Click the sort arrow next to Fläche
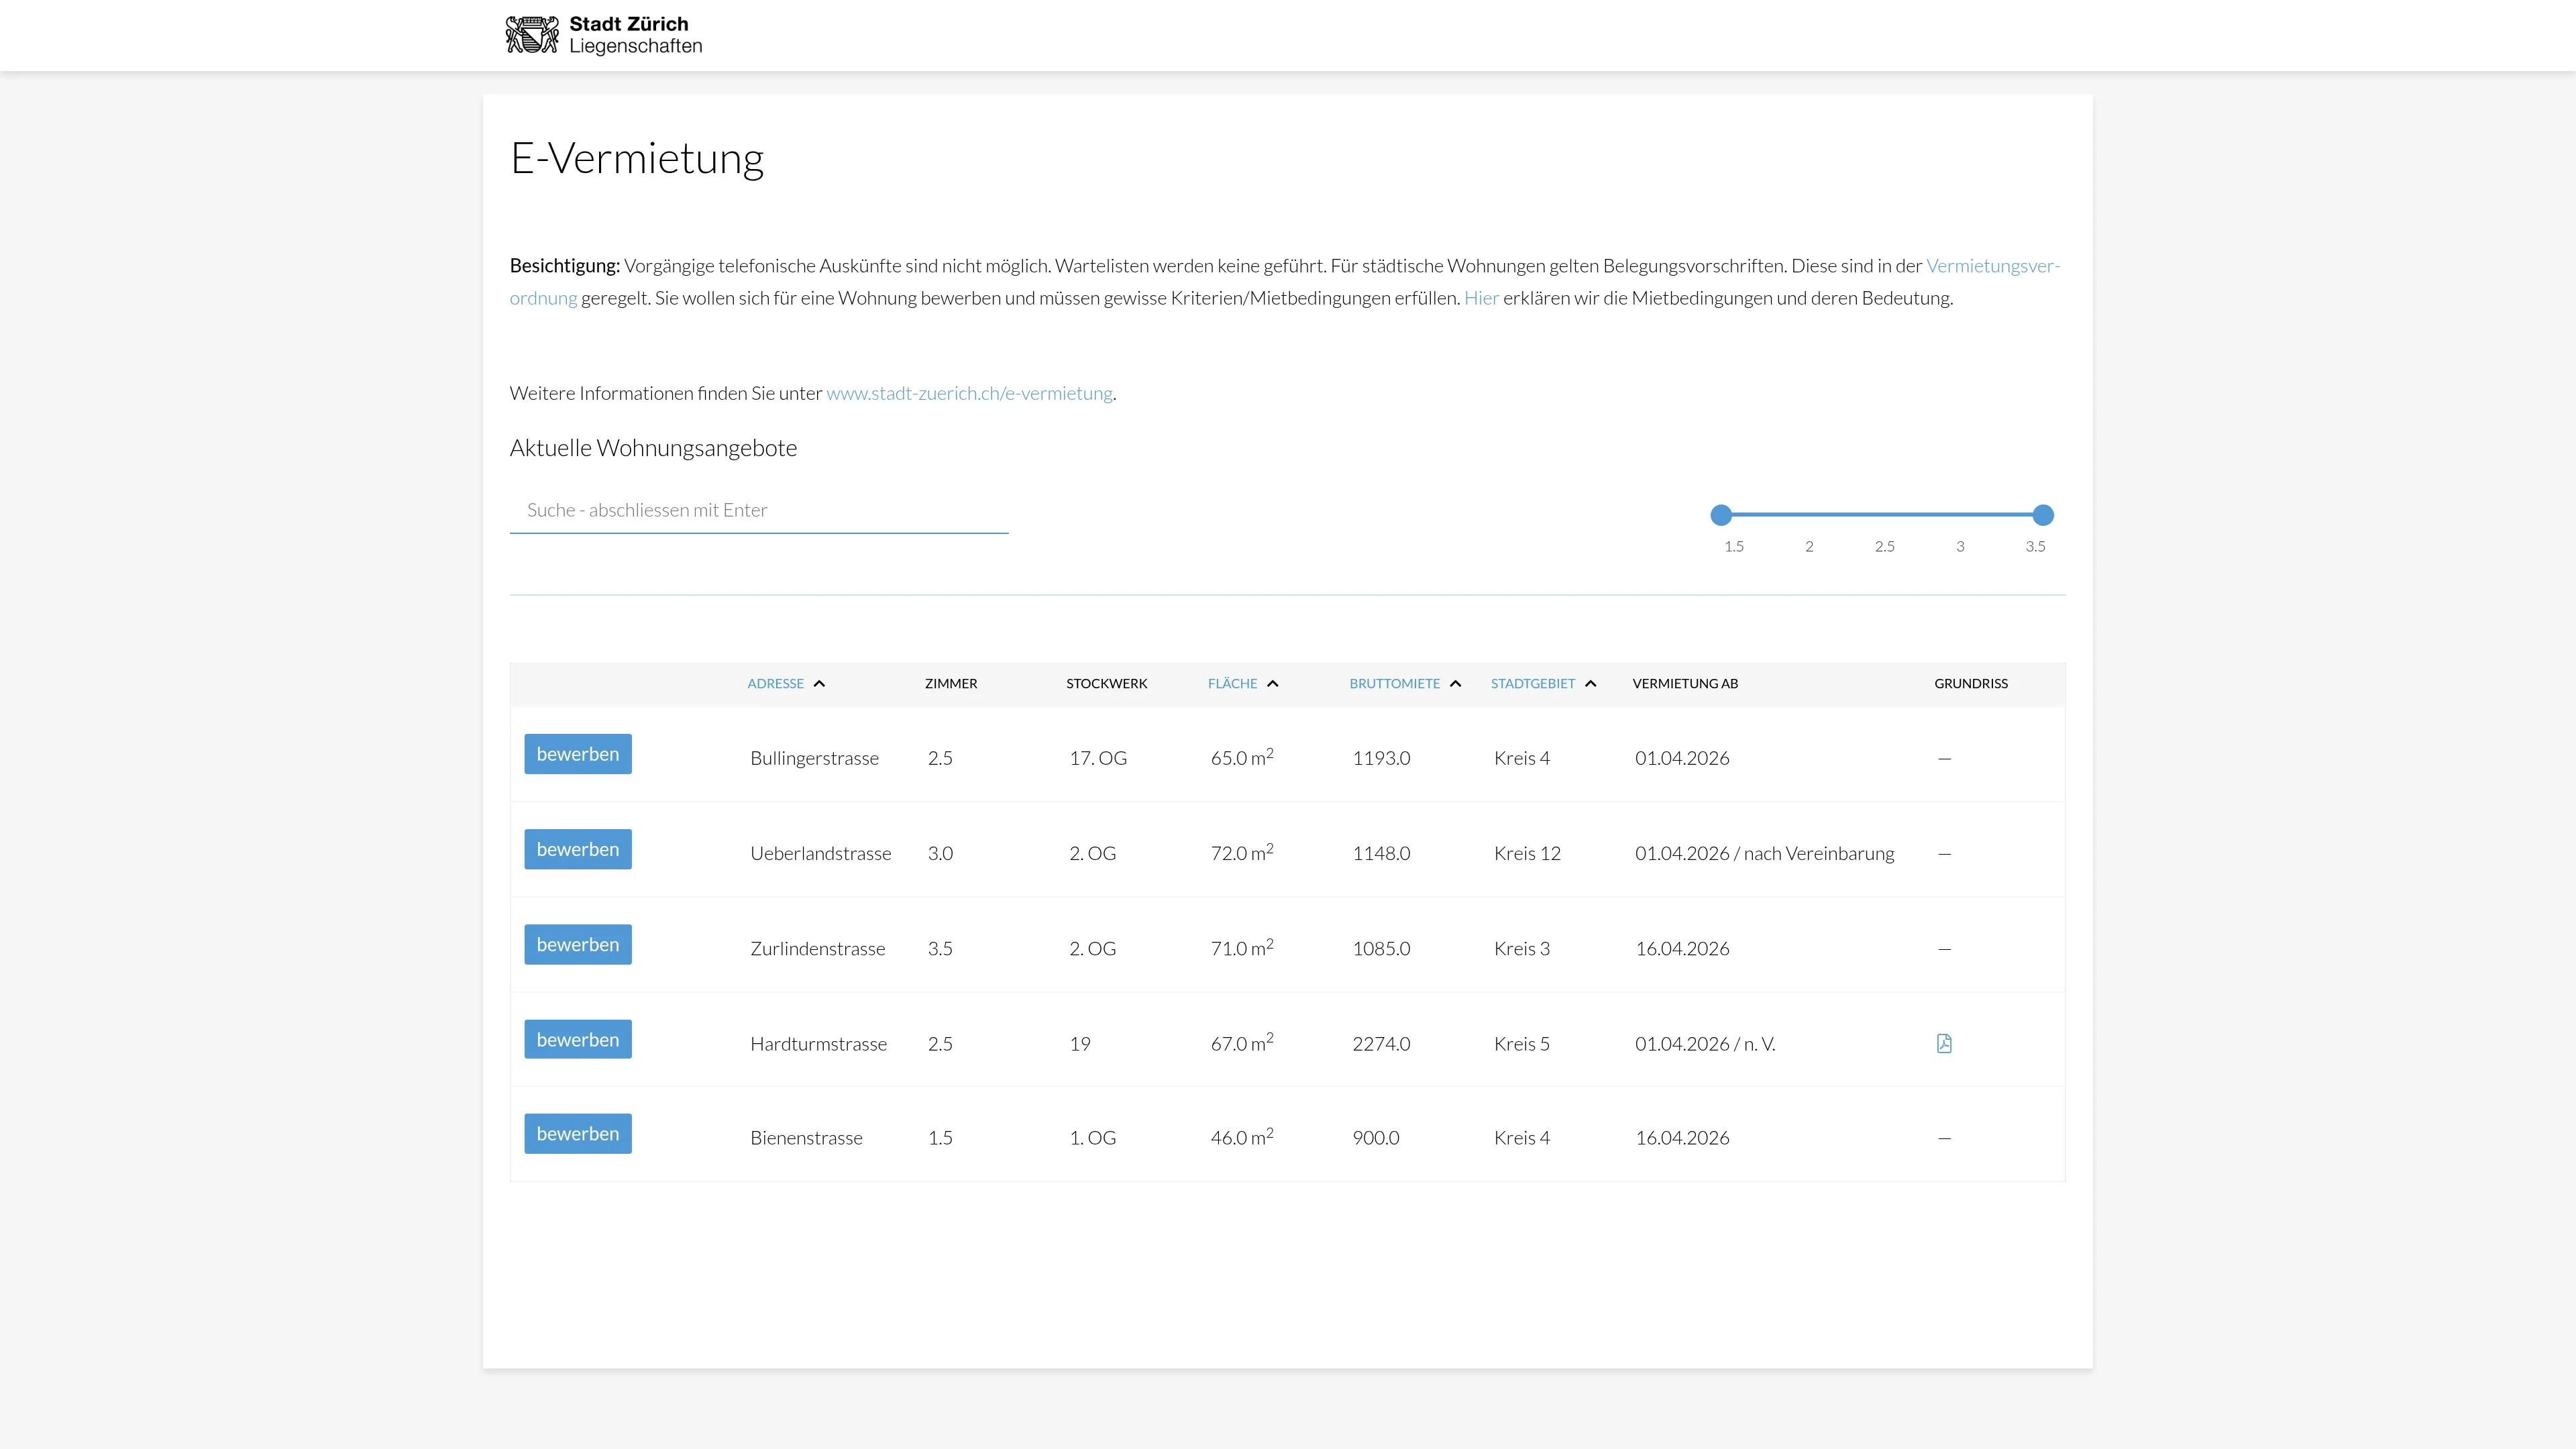 1272,684
